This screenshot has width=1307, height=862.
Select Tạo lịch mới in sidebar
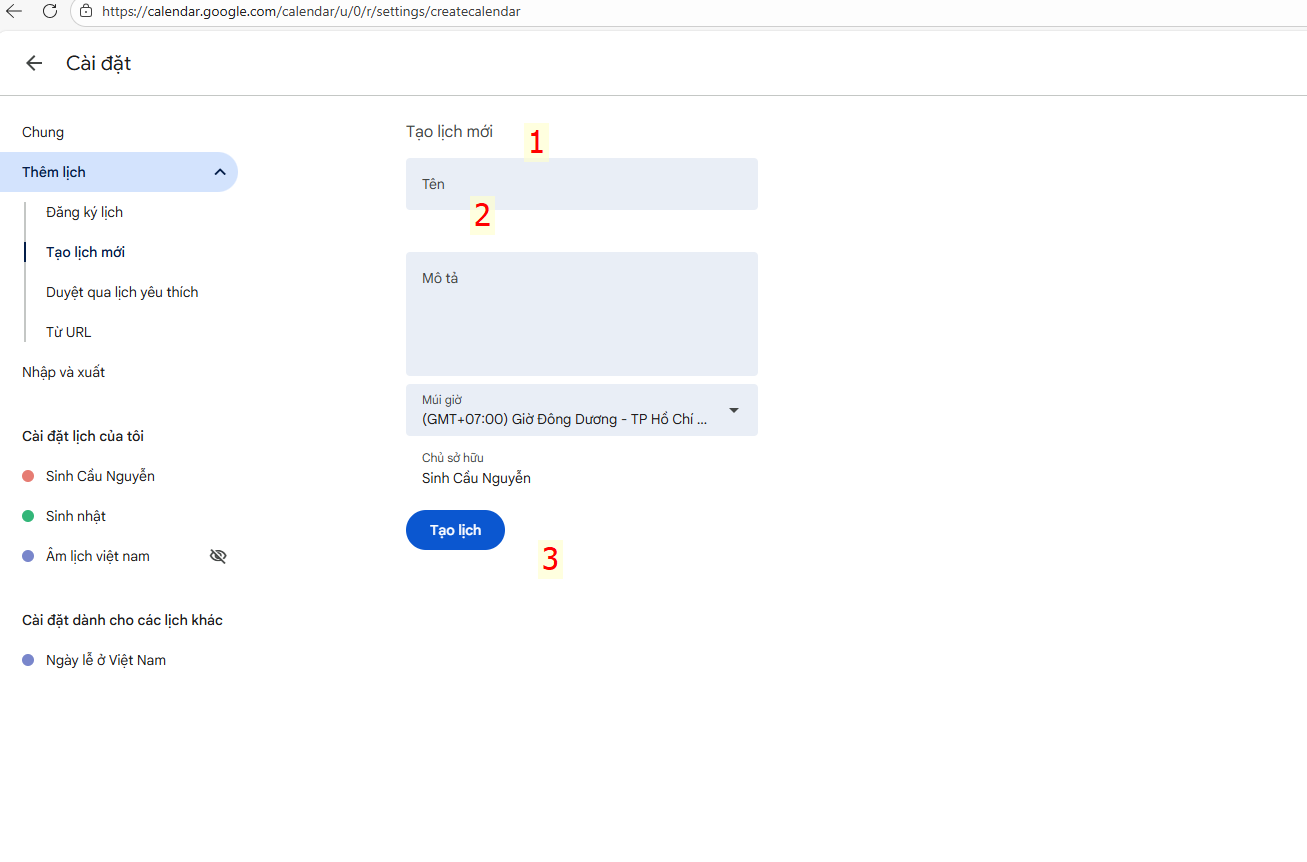(x=85, y=252)
